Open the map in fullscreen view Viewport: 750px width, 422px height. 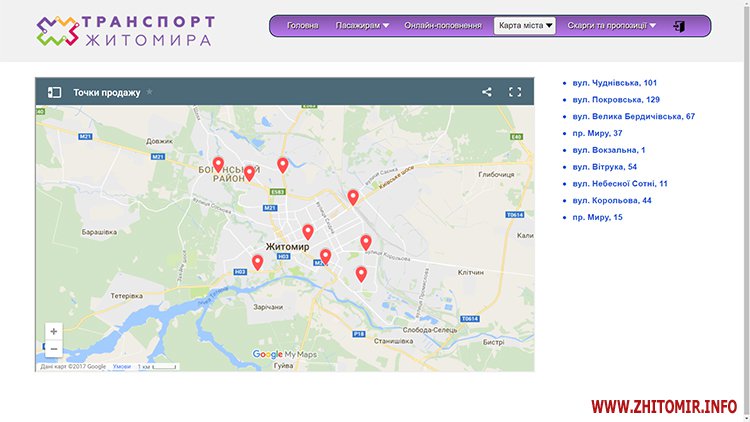click(x=515, y=92)
